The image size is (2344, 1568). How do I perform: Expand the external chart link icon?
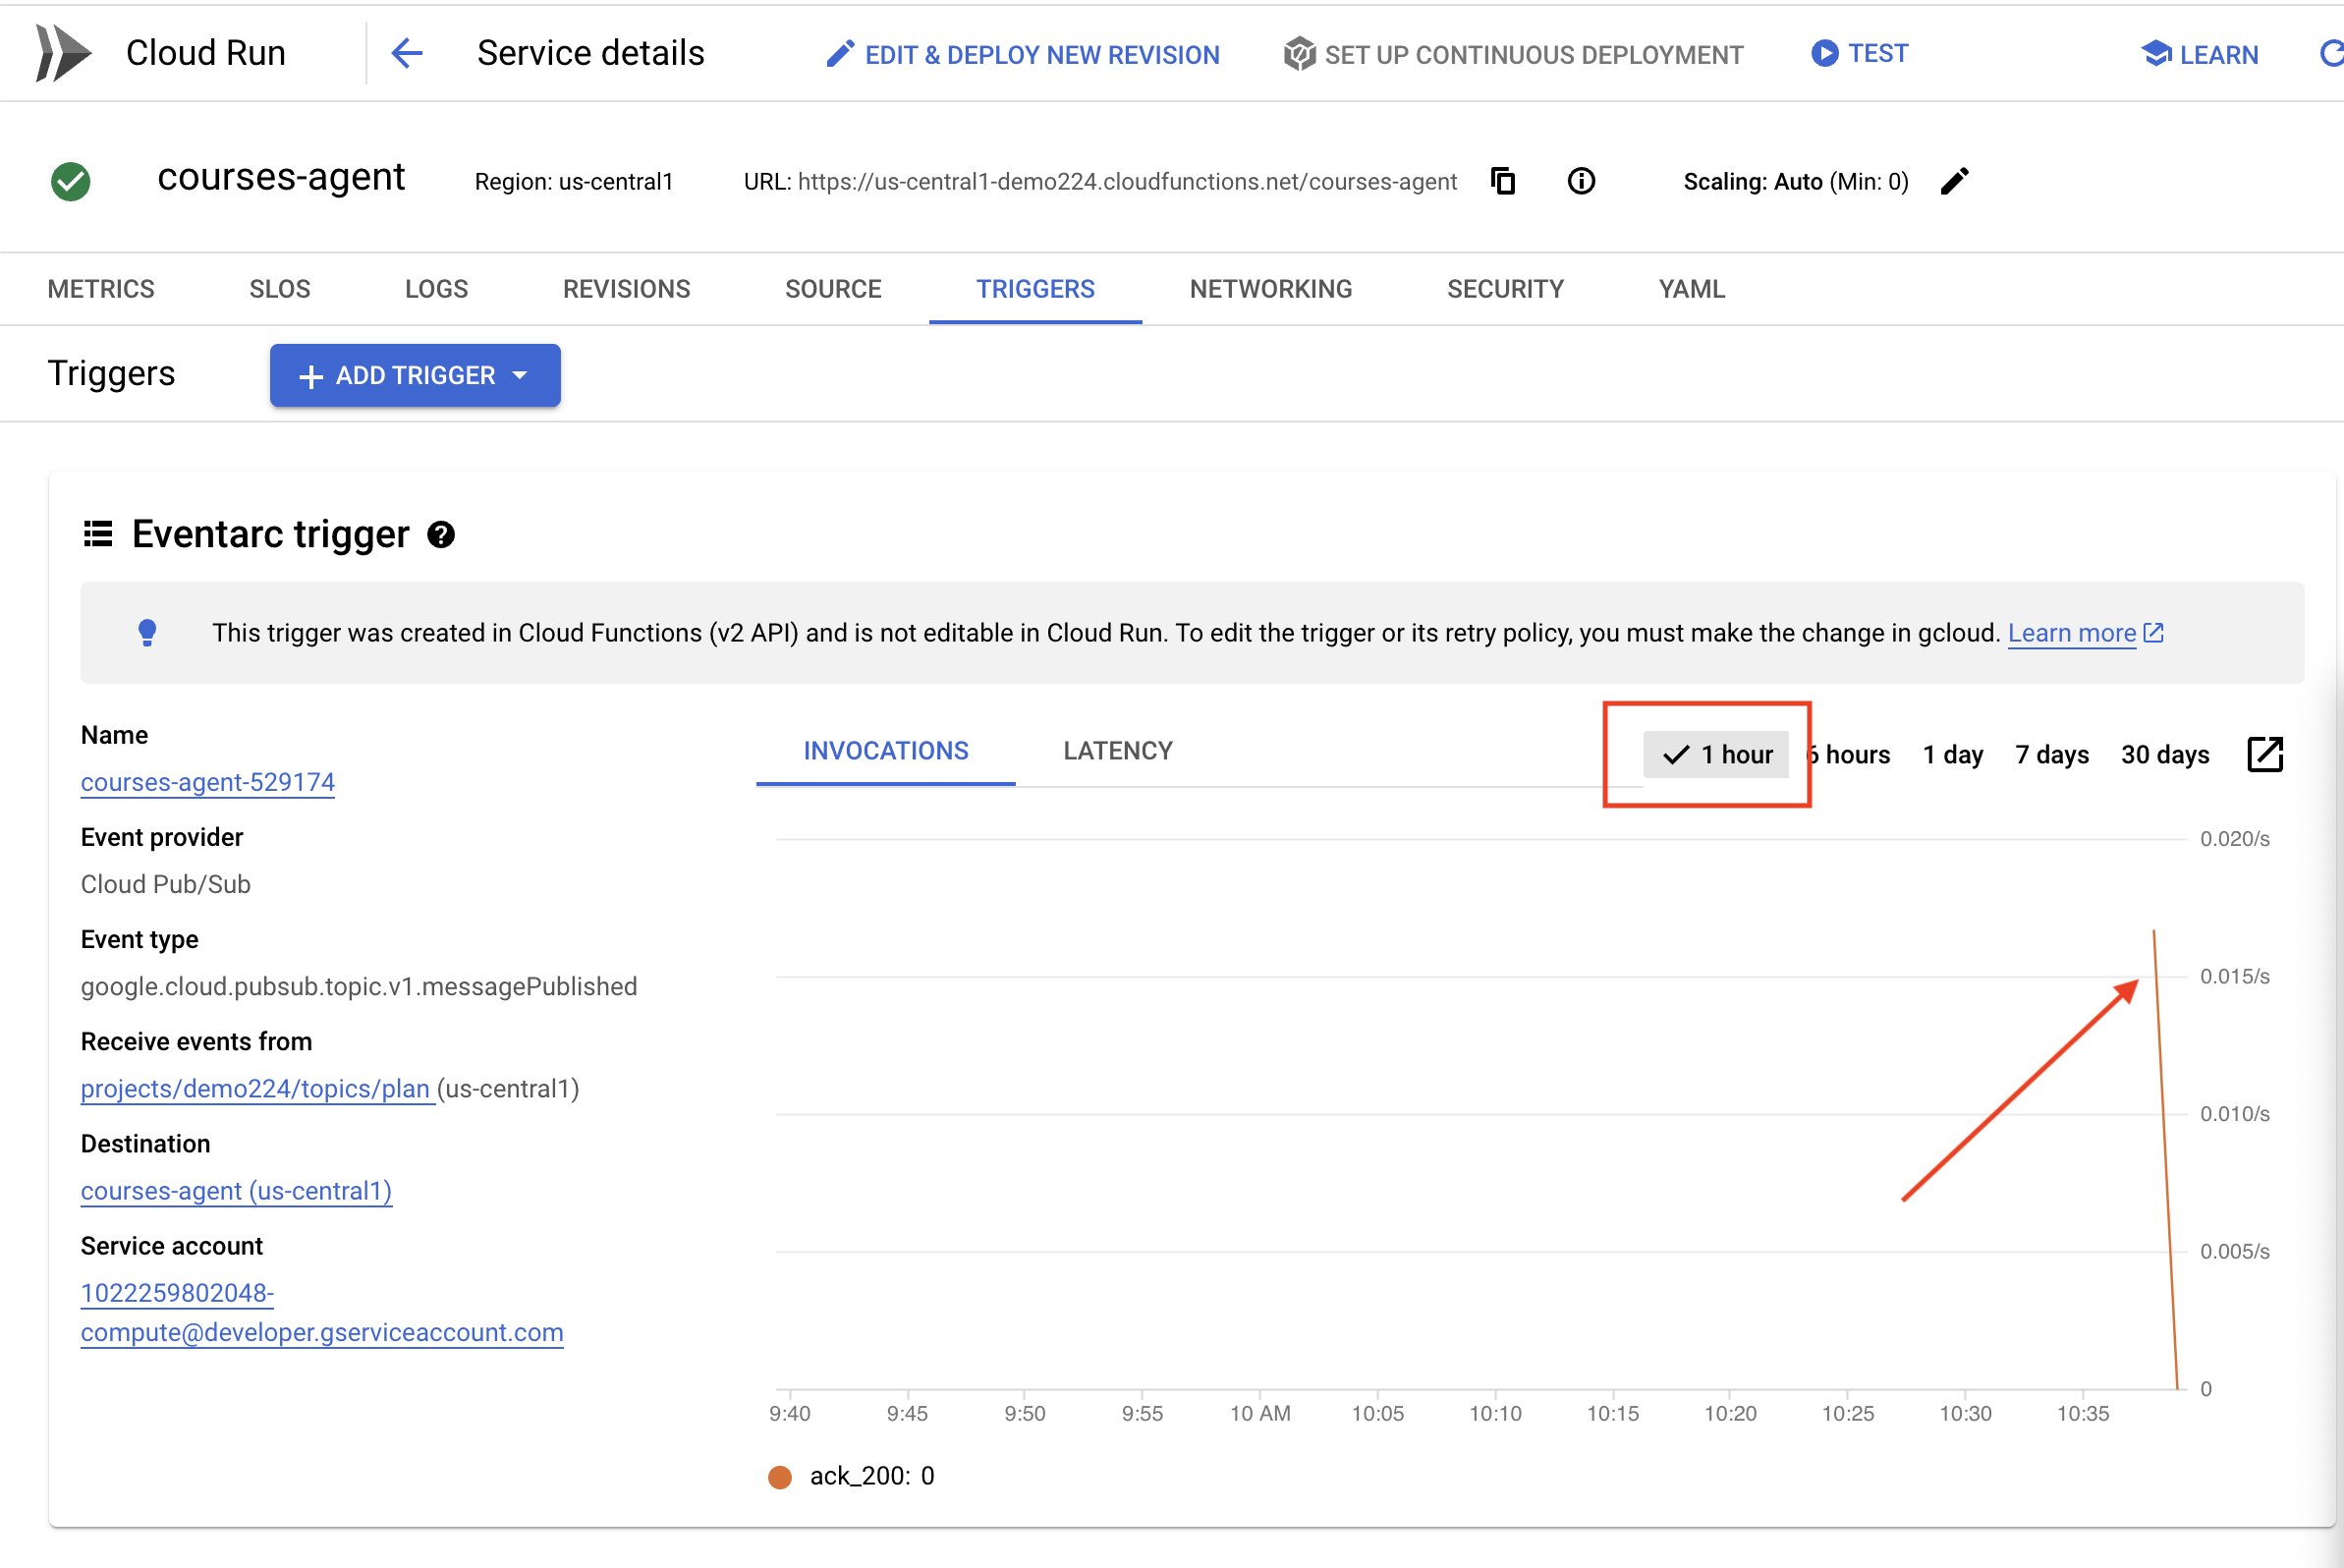(2267, 753)
